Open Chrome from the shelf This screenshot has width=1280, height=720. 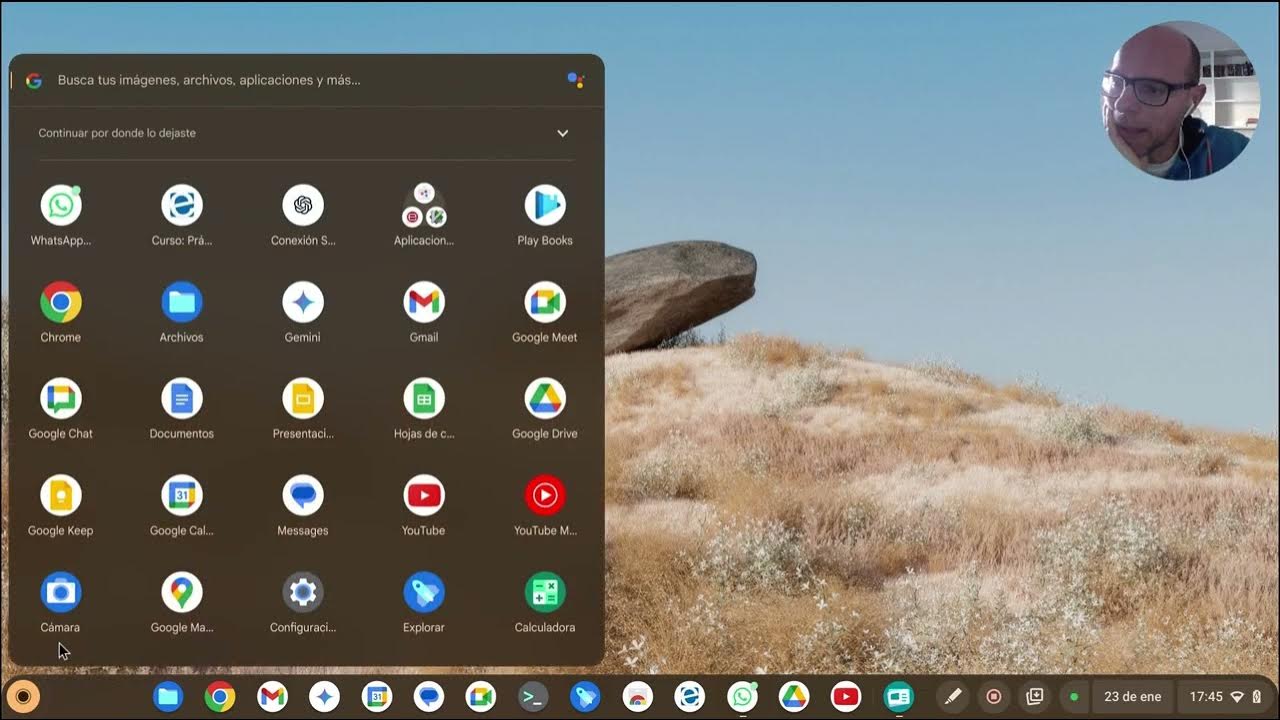[x=220, y=696]
